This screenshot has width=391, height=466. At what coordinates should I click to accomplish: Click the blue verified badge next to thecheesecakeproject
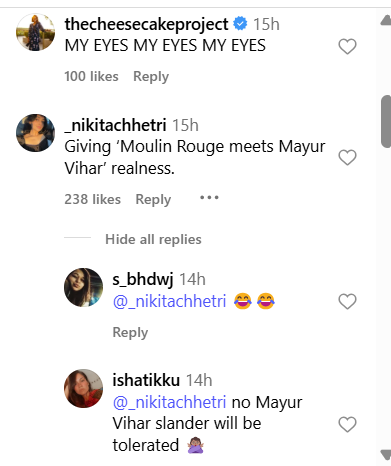[240, 24]
